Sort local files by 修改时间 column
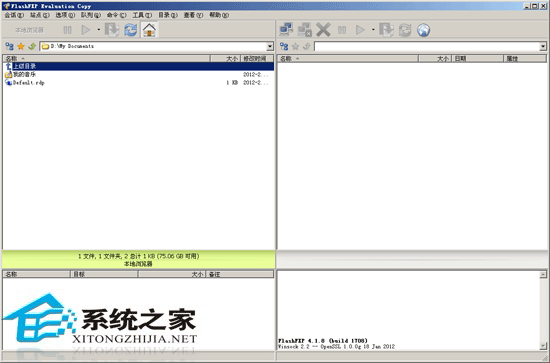The width and height of the screenshot is (550, 363). coord(257,59)
